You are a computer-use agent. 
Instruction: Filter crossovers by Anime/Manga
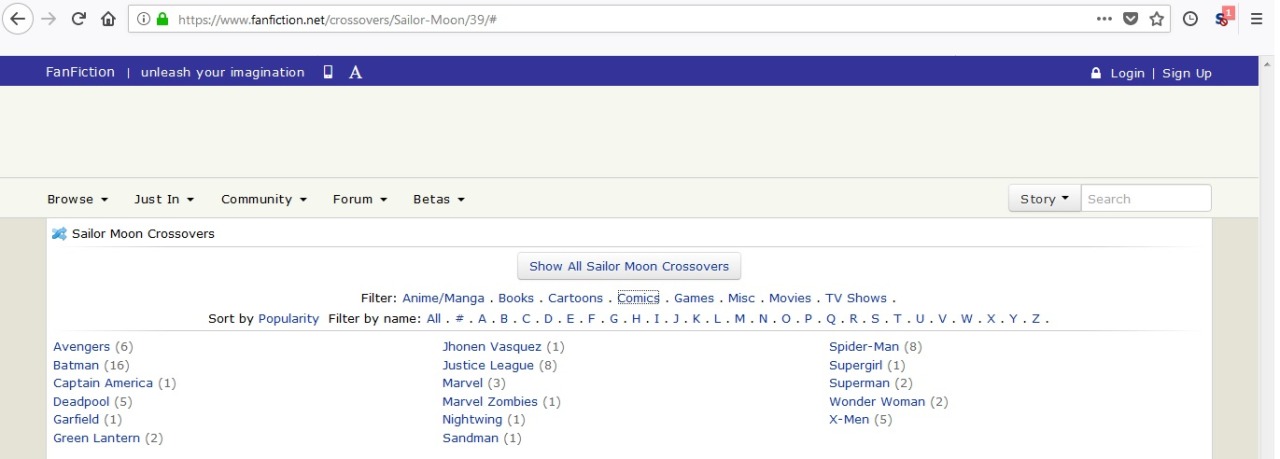point(443,298)
